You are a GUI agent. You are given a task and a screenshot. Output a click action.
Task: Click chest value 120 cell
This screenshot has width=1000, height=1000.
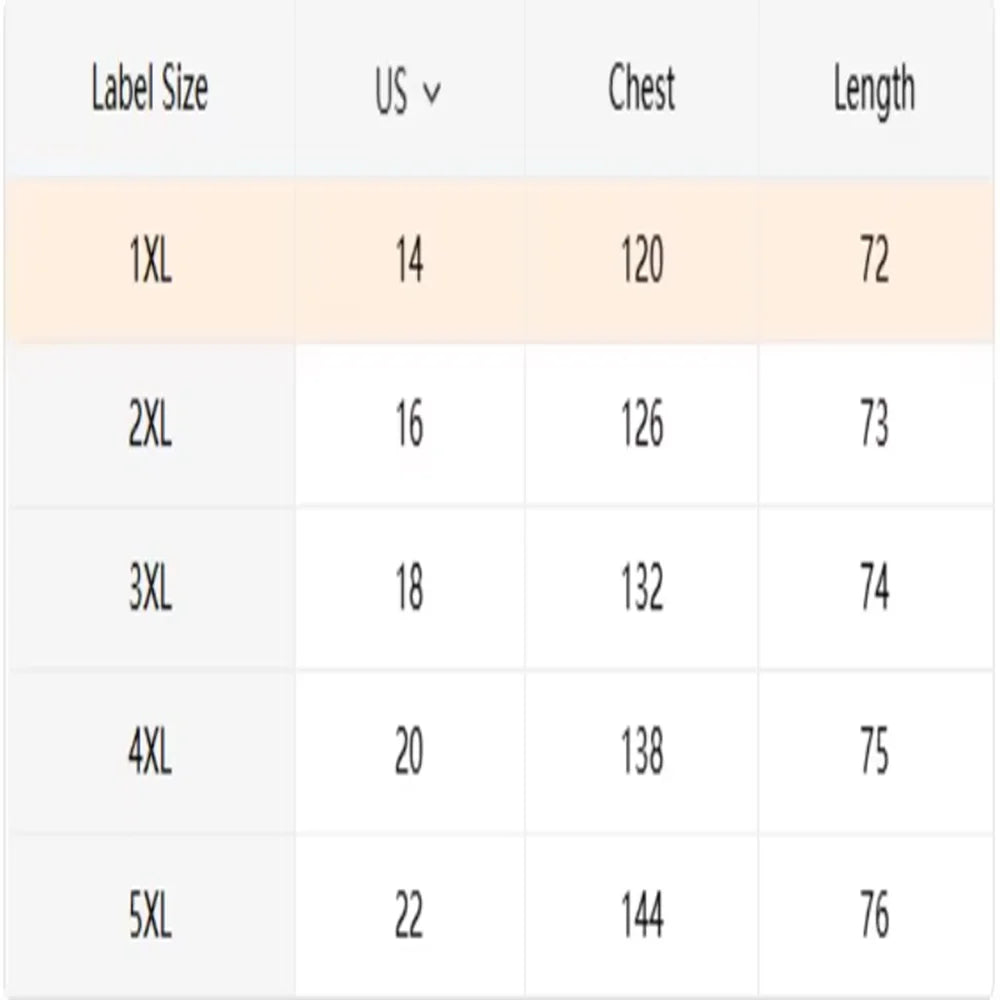point(641,263)
